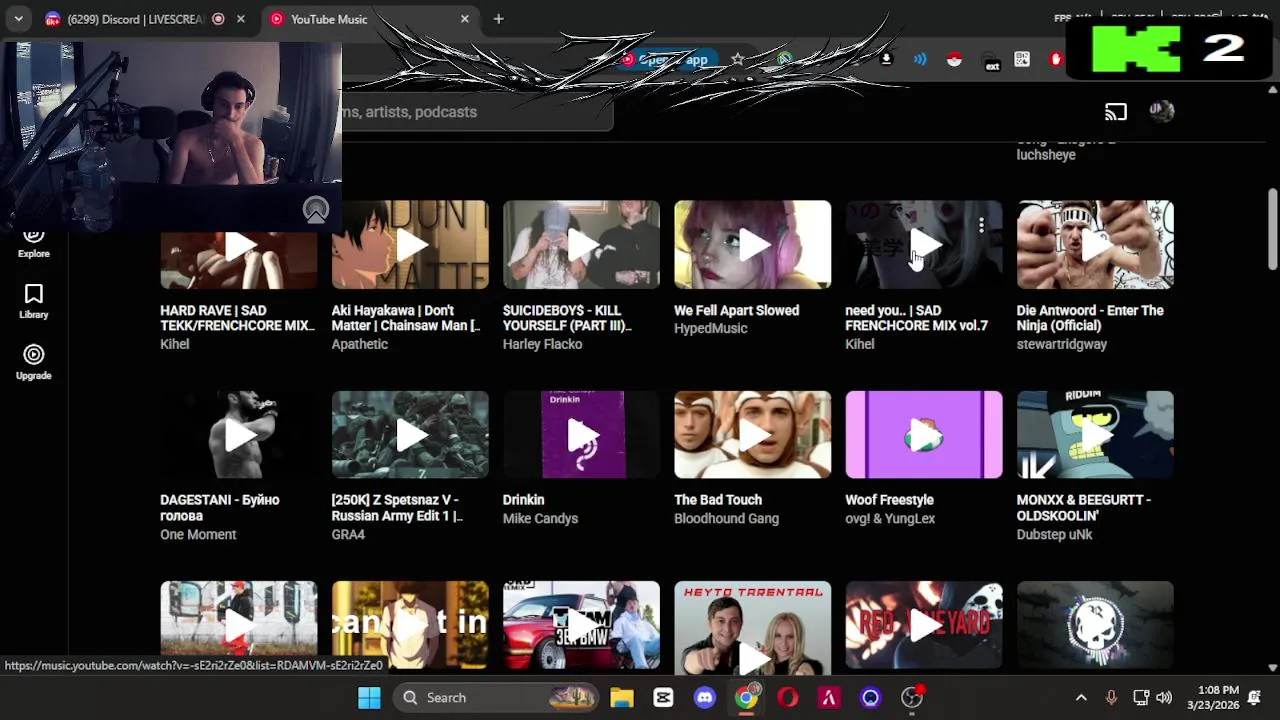Open the Explore section in sidebar
This screenshot has width=1280, height=720.
tap(33, 243)
